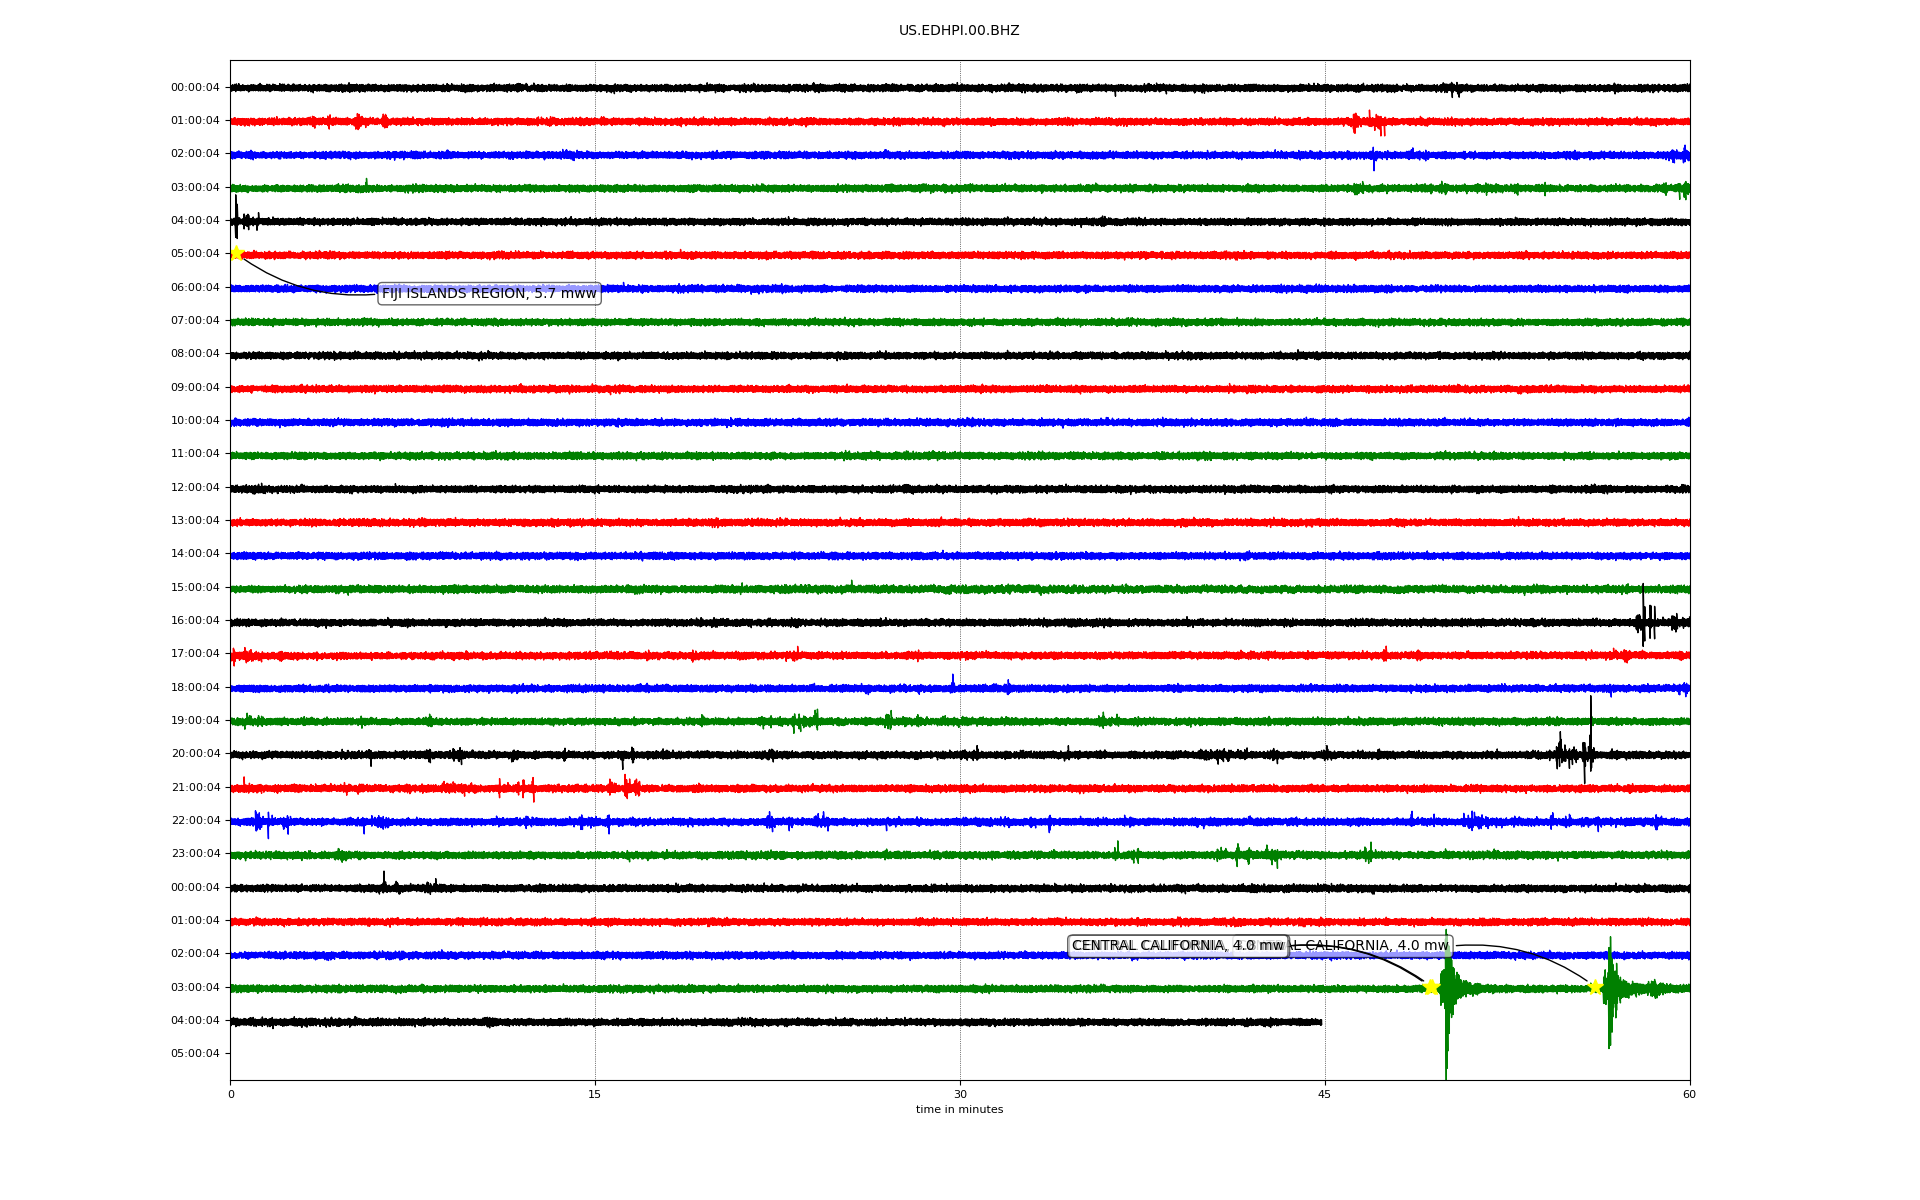
Task: Click the 16:00:04 time label on the left
Action: tap(195, 620)
